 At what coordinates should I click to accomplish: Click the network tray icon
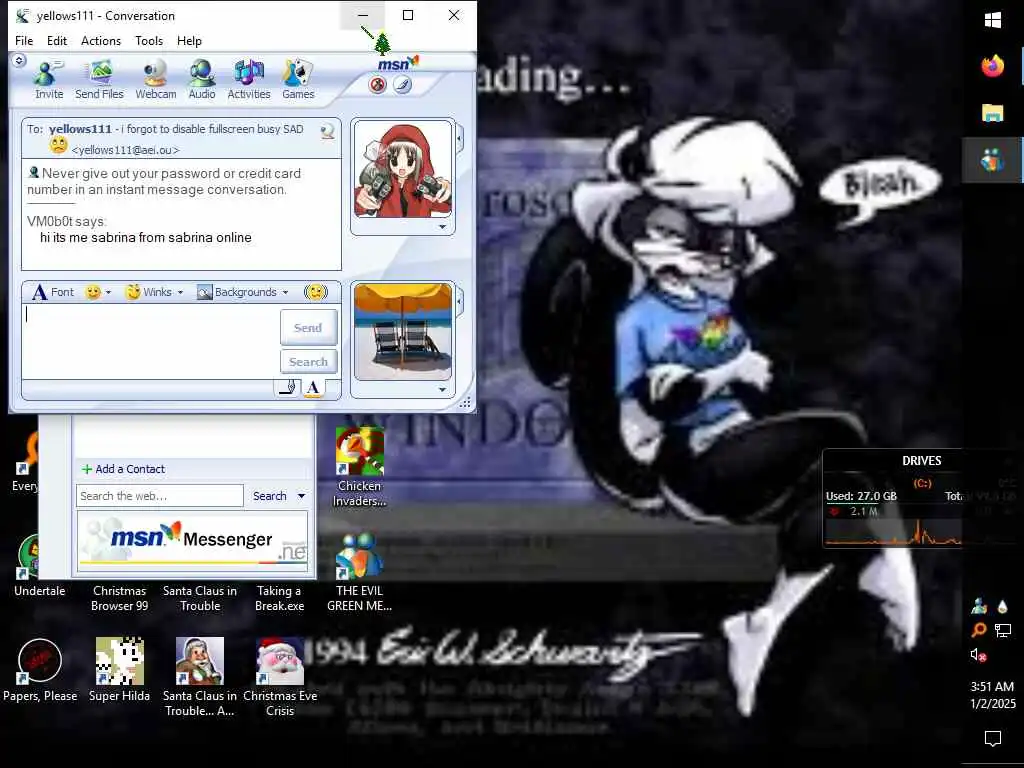pos(1002,630)
